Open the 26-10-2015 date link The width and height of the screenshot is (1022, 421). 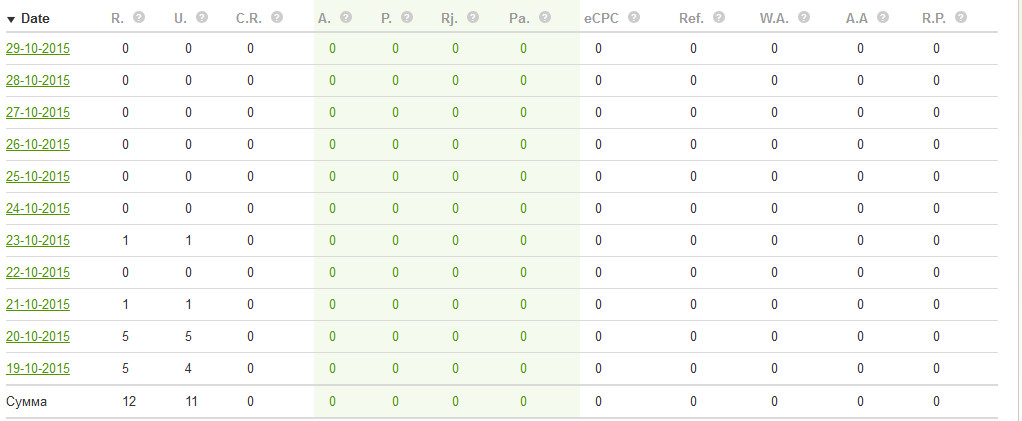(x=38, y=144)
